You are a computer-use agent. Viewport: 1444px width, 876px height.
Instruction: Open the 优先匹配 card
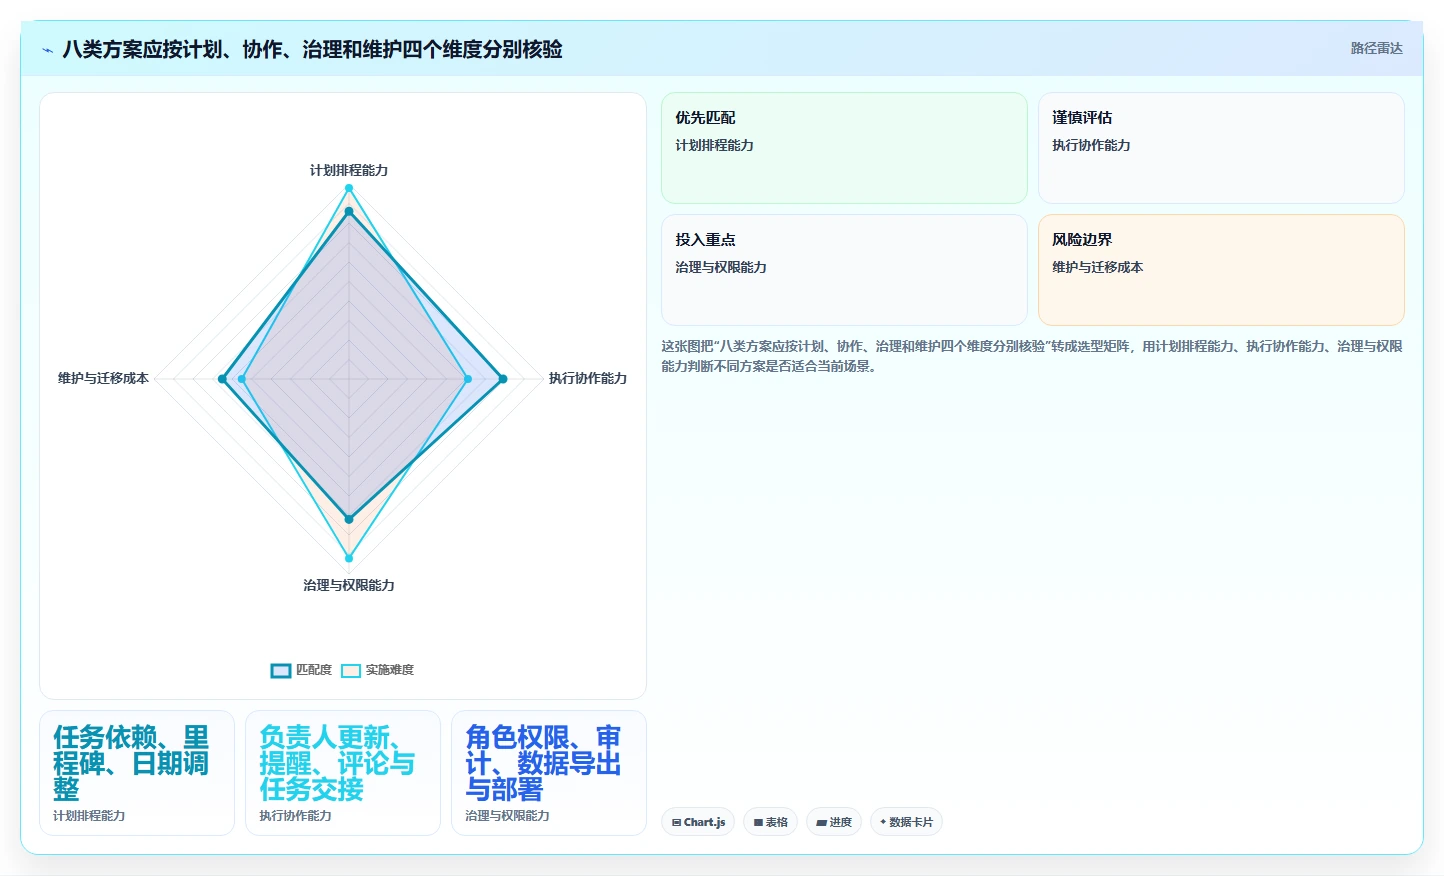[x=844, y=148]
